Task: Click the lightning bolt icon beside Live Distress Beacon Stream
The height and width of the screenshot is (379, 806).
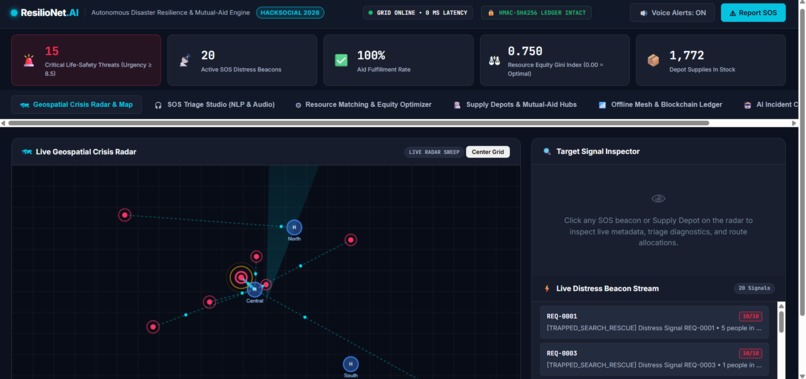Action: [x=547, y=288]
